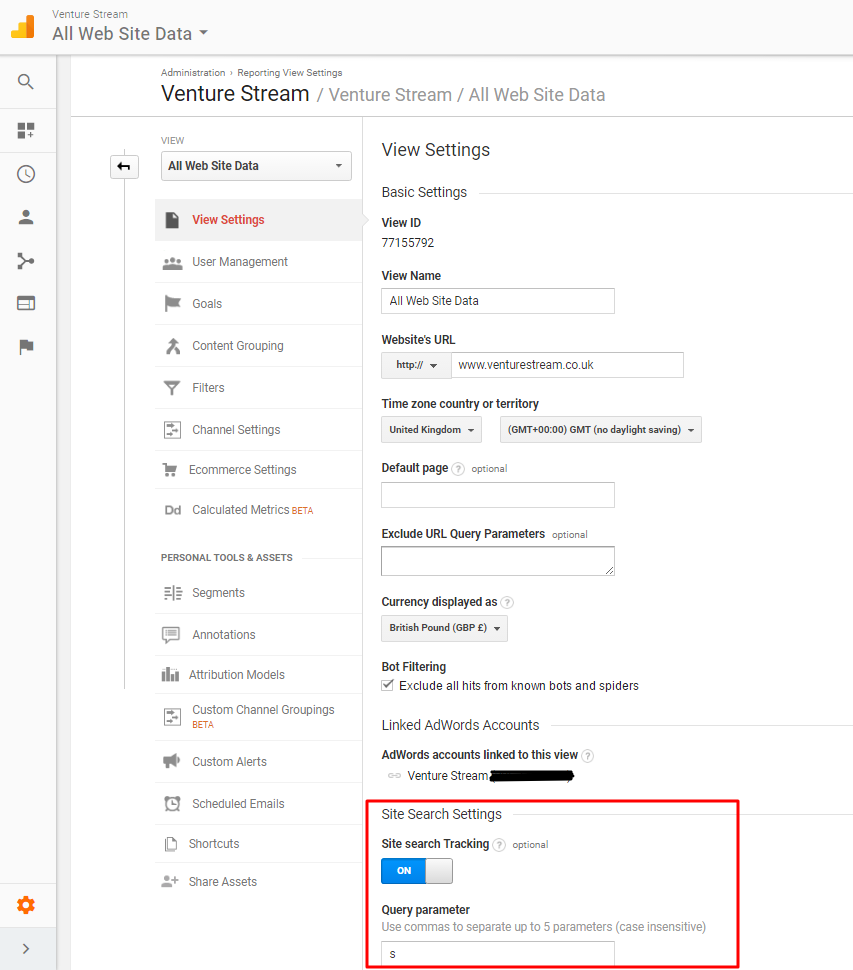Click the Venture Stream linked AdWords account
Screen dimensions: 853x970
[x=448, y=776]
